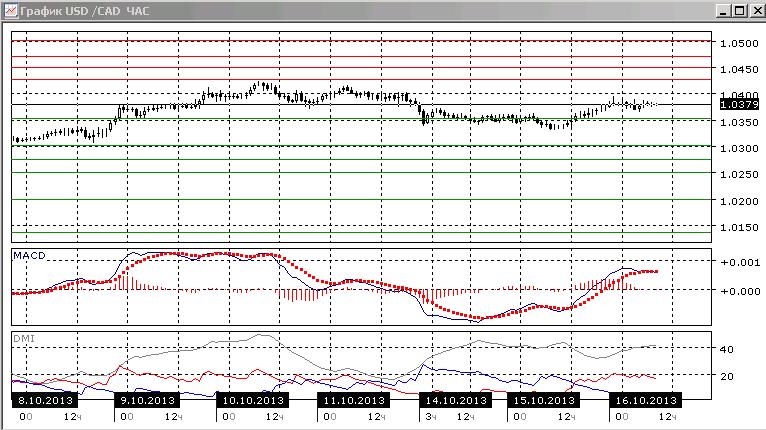Click the +0.001 MACD scale label

[x=740, y=262]
